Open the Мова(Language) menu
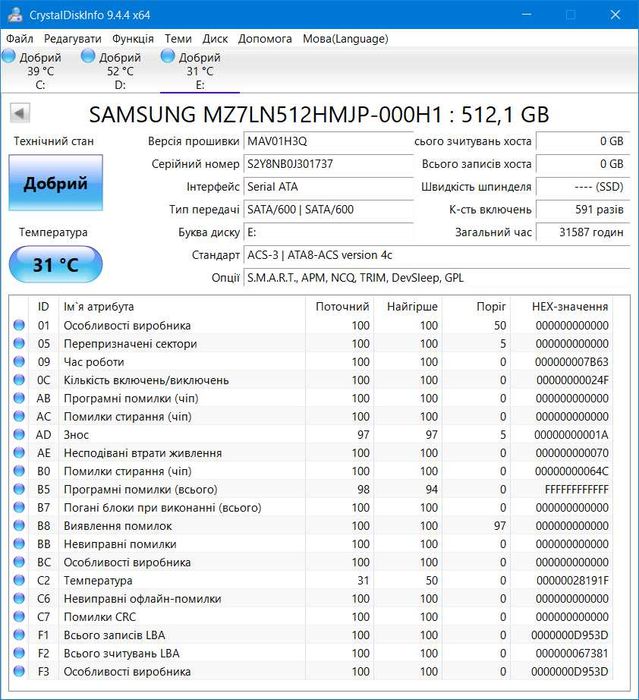The height and width of the screenshot is (700, 639). click(x=345, y=39)
